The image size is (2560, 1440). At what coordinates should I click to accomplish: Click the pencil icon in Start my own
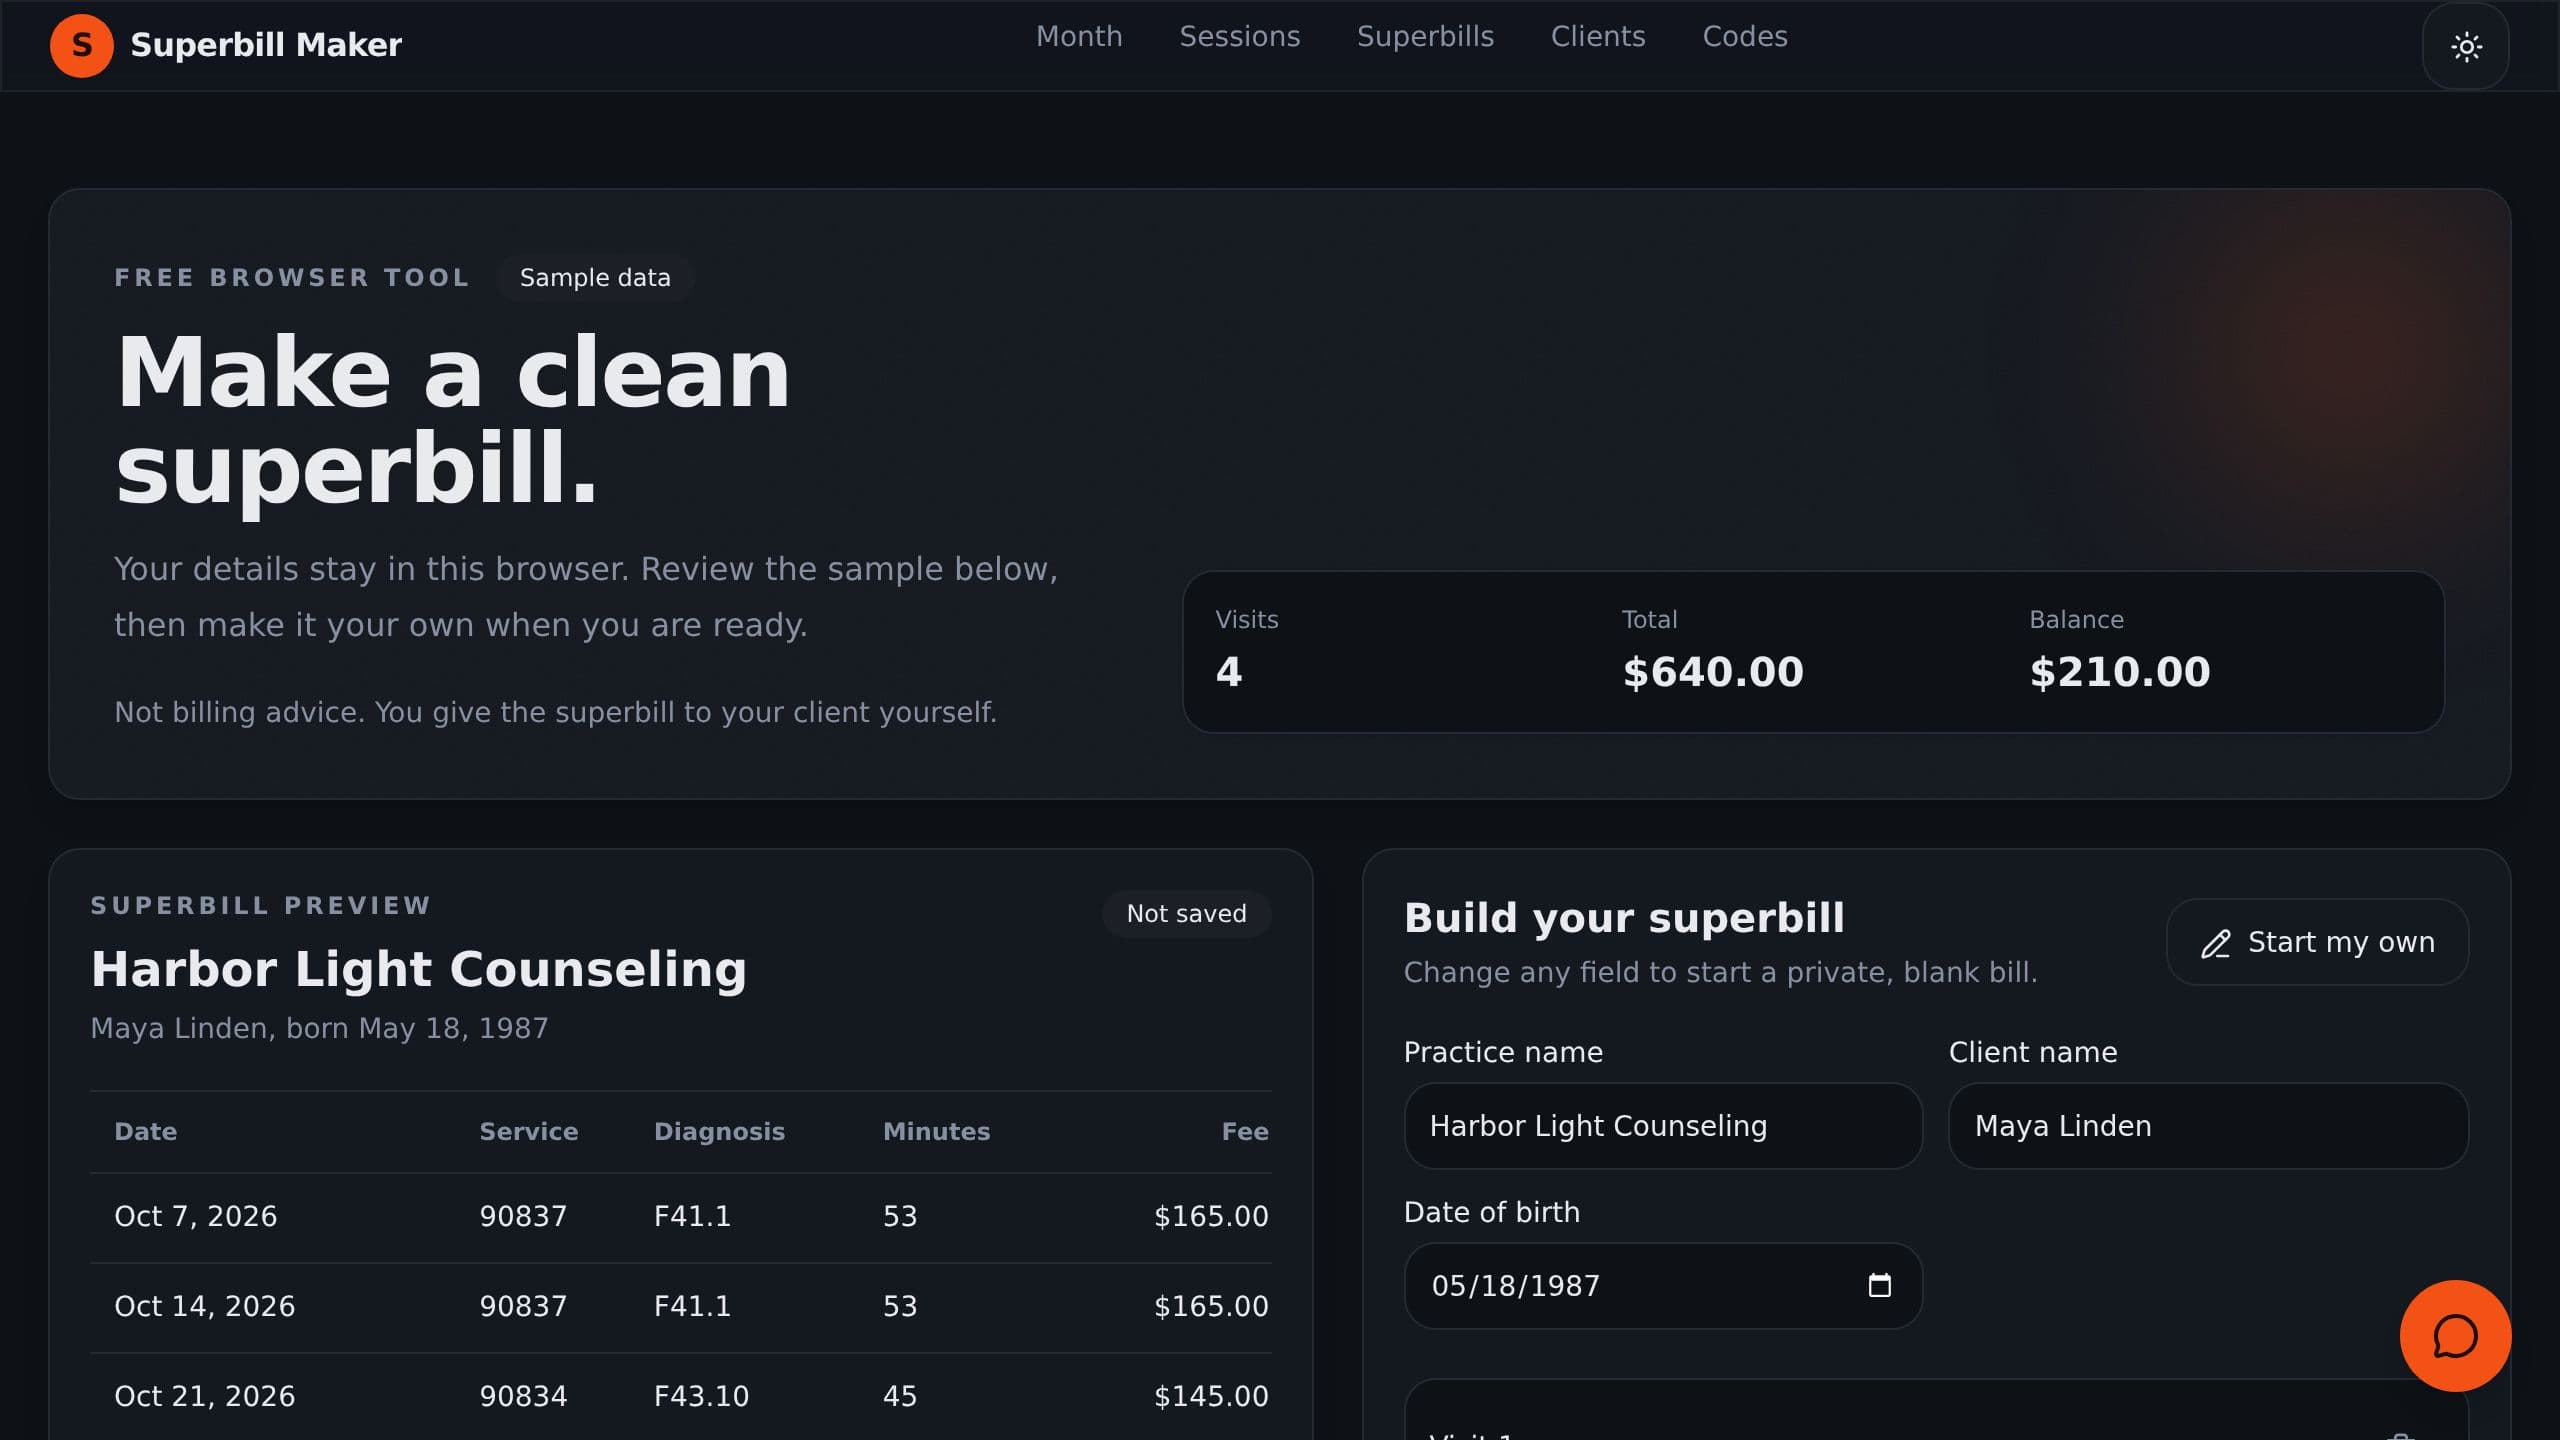(x=2216, y=943)
